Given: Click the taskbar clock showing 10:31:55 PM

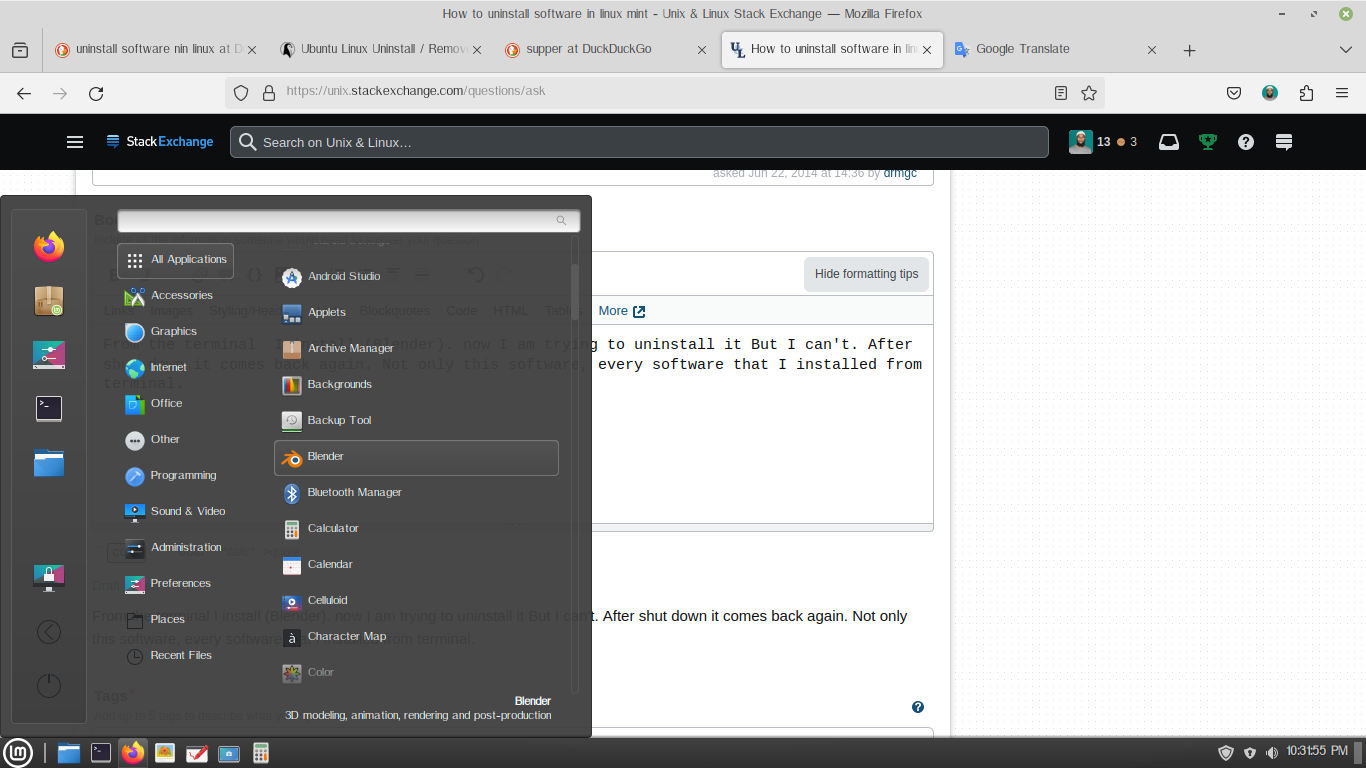Looking at the screenshot, I should point(1318,751).
